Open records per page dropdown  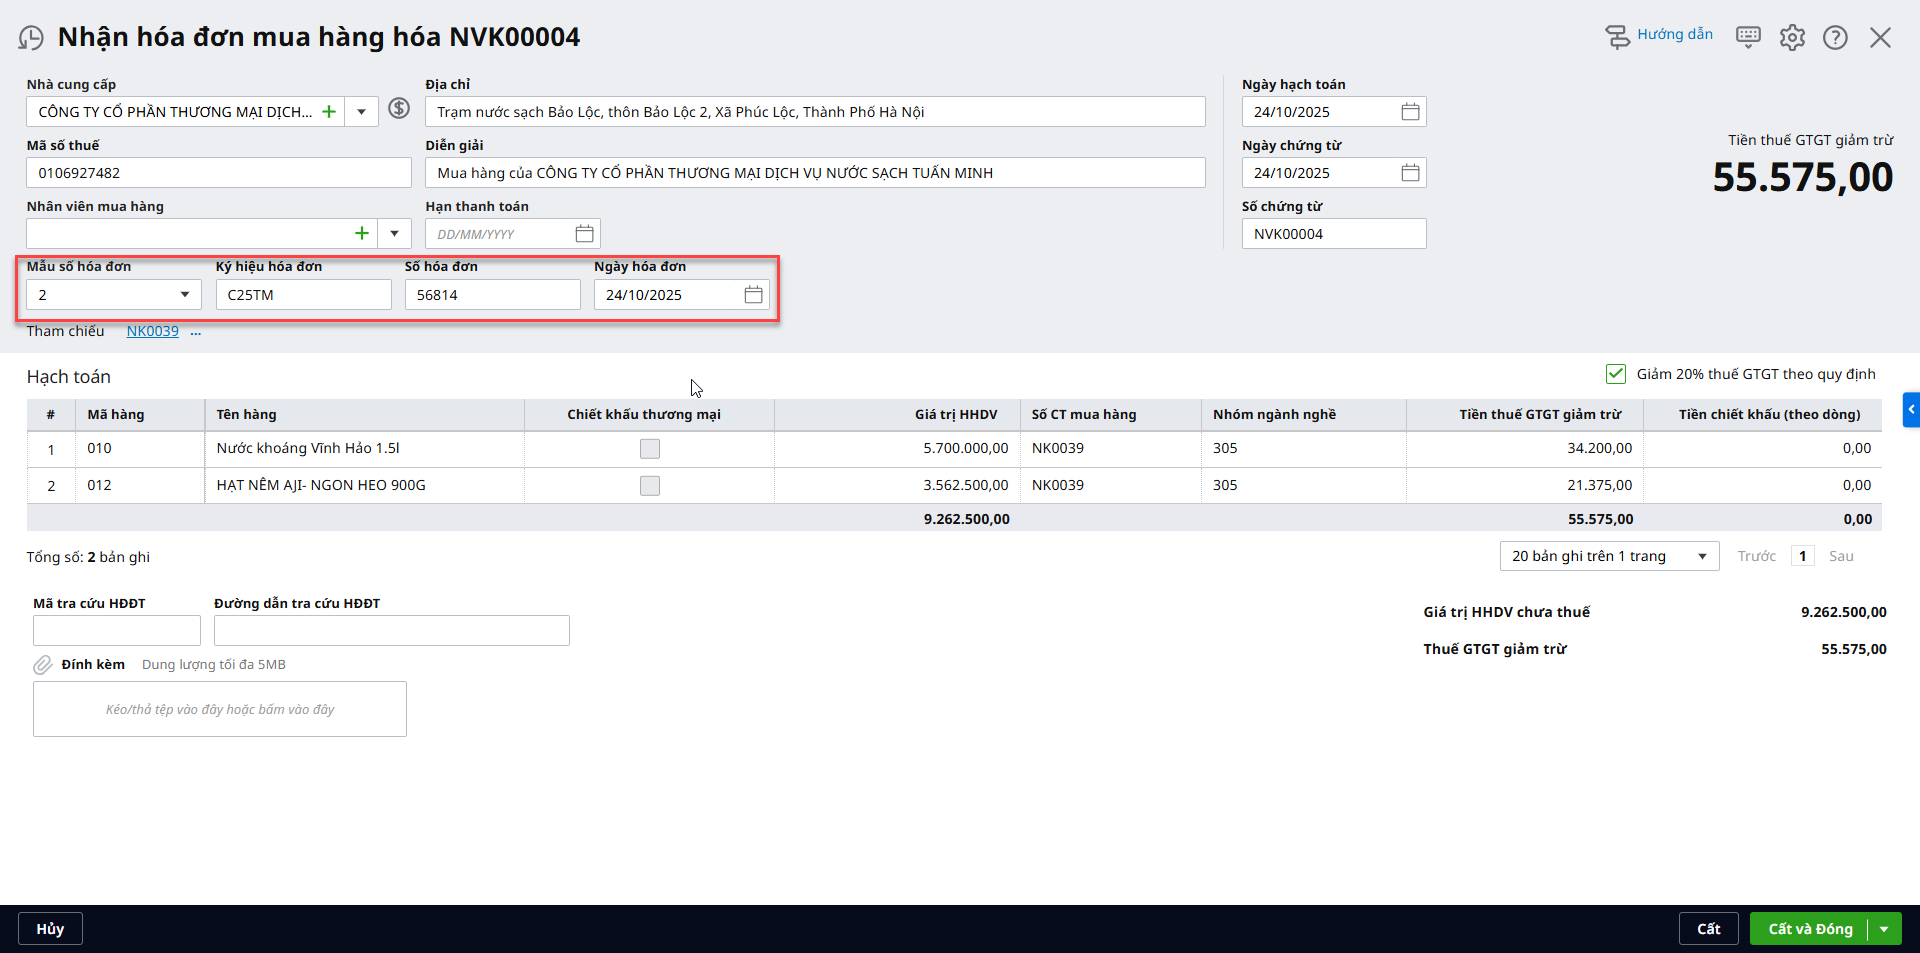click(x=1608, y=556)
